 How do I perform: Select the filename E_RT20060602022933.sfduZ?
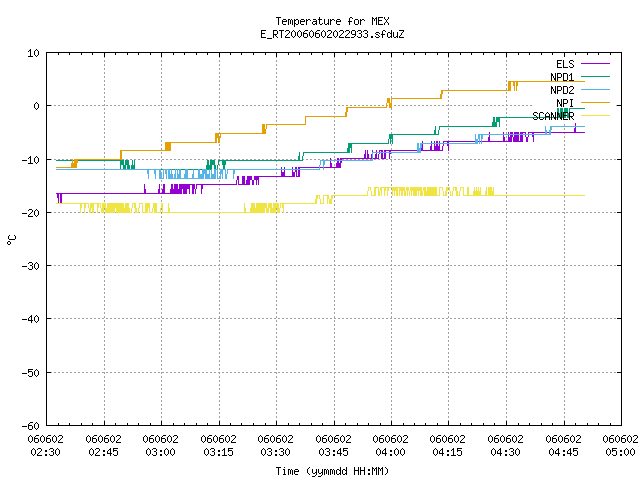(332, 34)
